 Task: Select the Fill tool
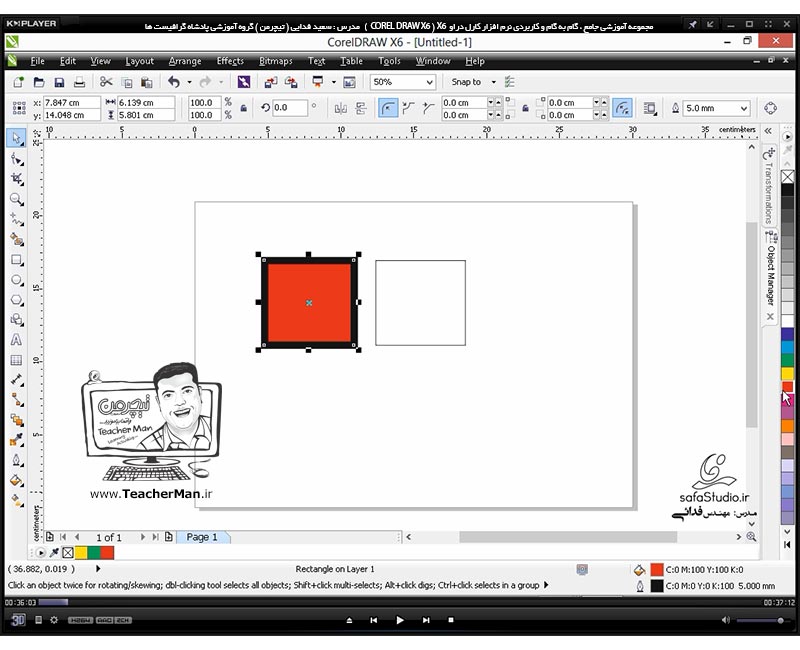click(x=16, y=480)
